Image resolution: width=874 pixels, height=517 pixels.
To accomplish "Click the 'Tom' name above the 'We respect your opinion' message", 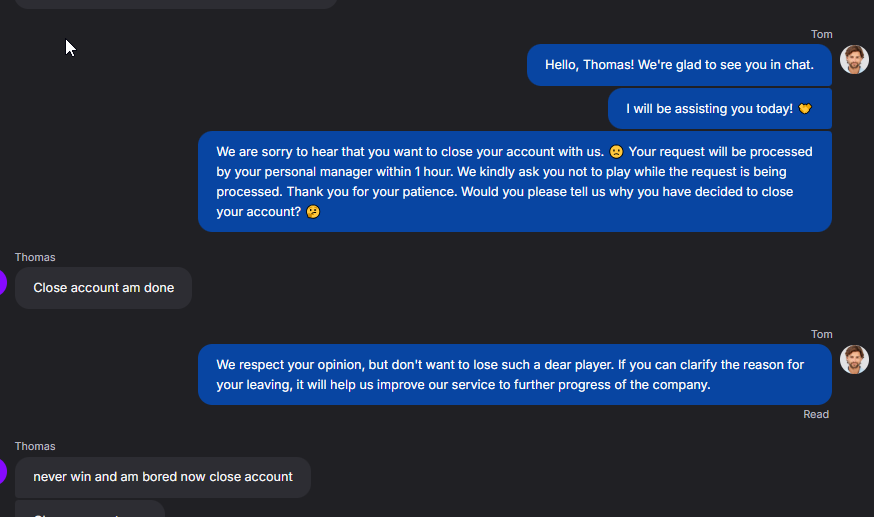I will tap(822, 334).
